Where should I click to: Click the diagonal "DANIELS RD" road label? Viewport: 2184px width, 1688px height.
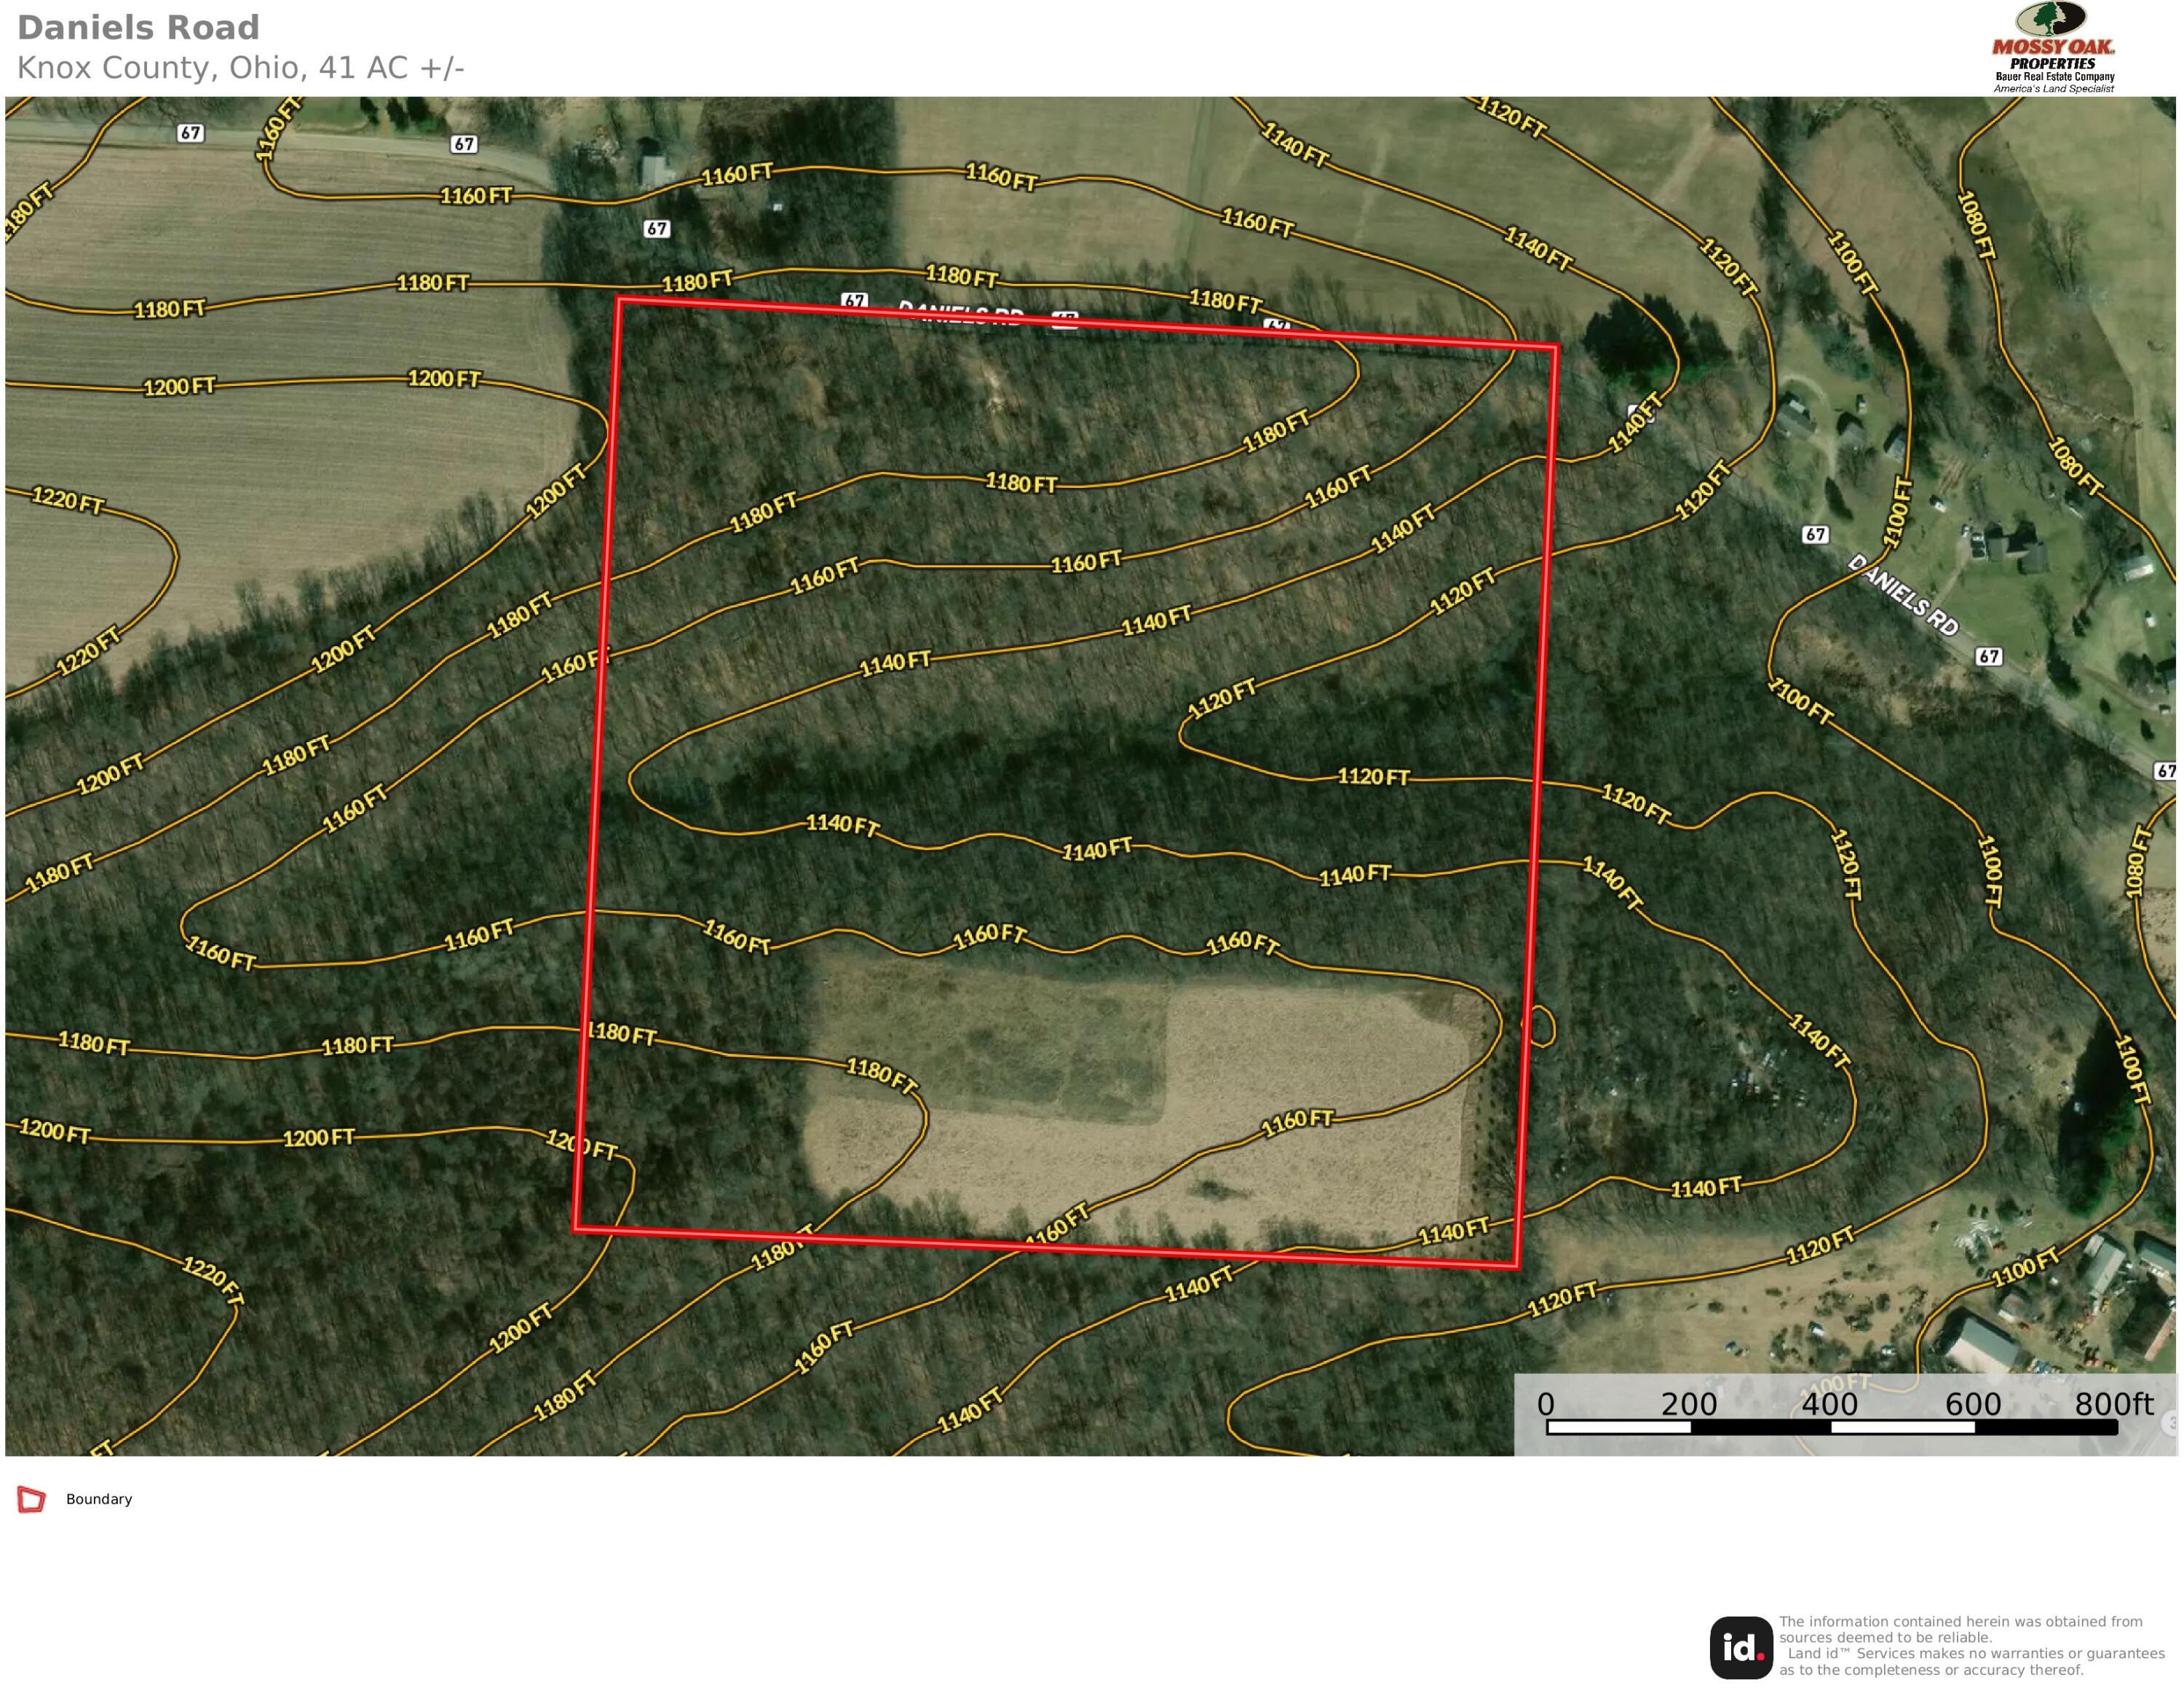point(1903,595)
